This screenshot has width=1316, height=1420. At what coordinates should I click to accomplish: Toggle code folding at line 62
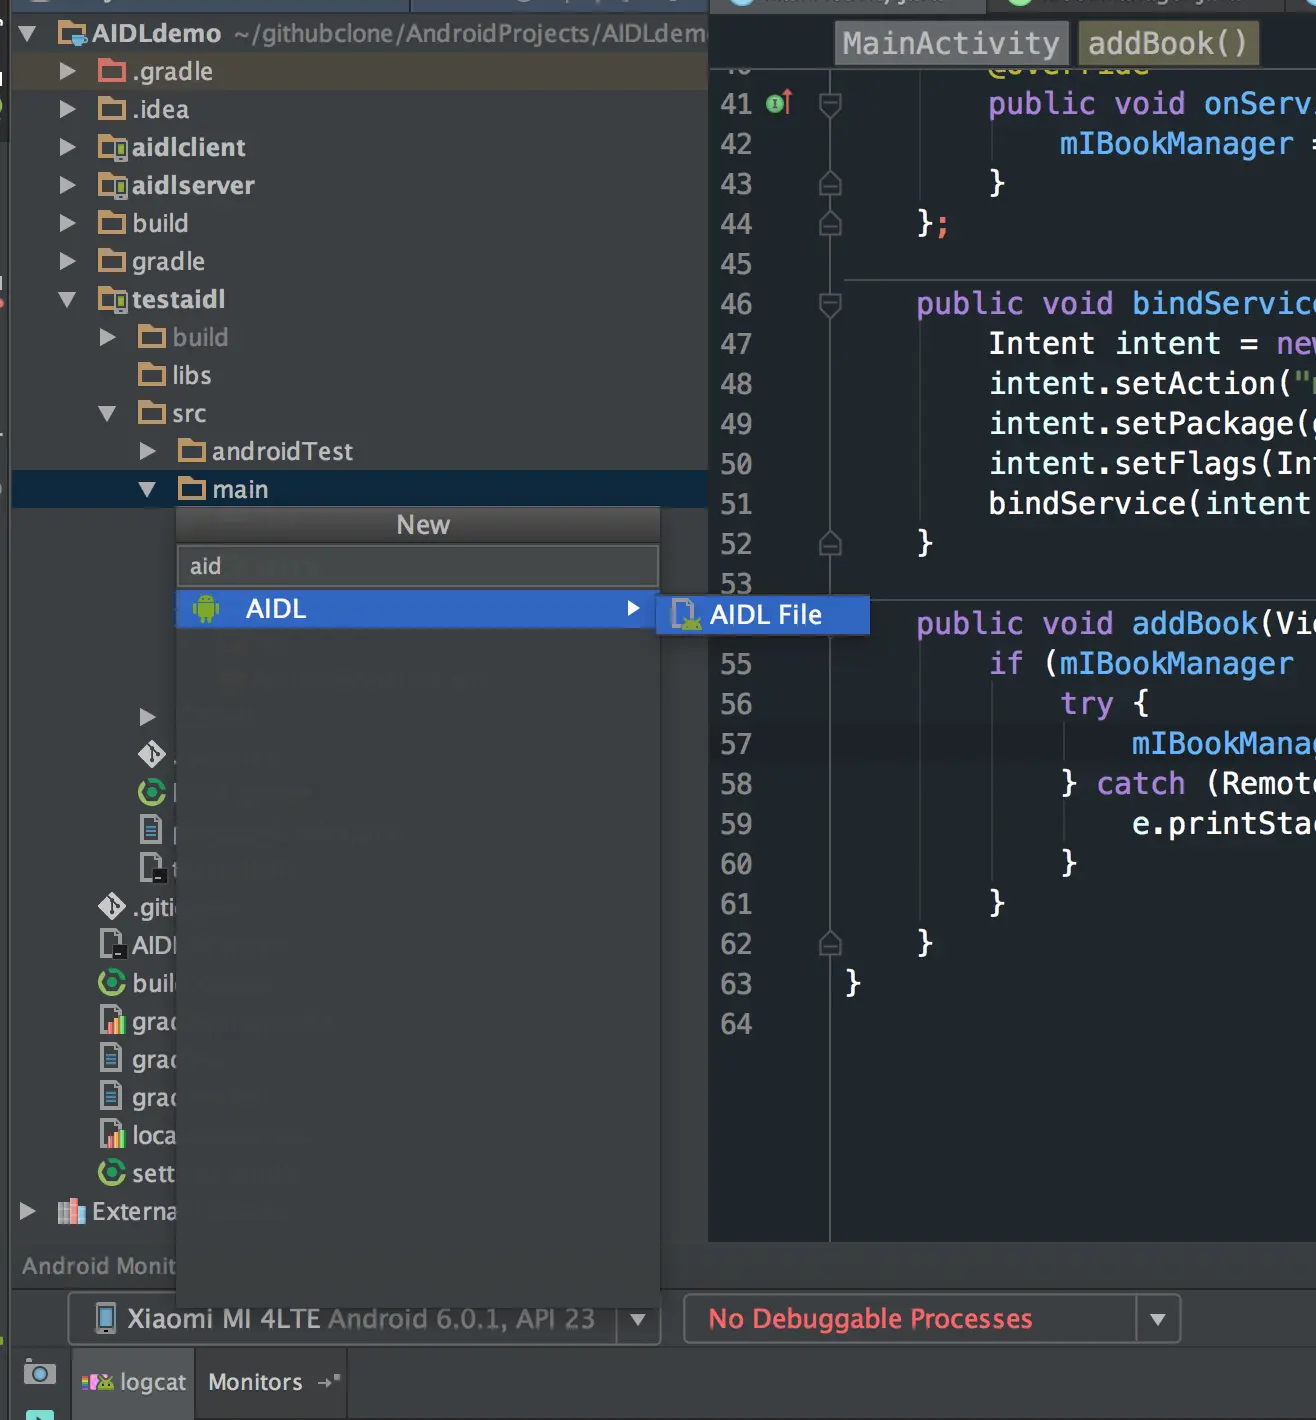coord(830,943)
